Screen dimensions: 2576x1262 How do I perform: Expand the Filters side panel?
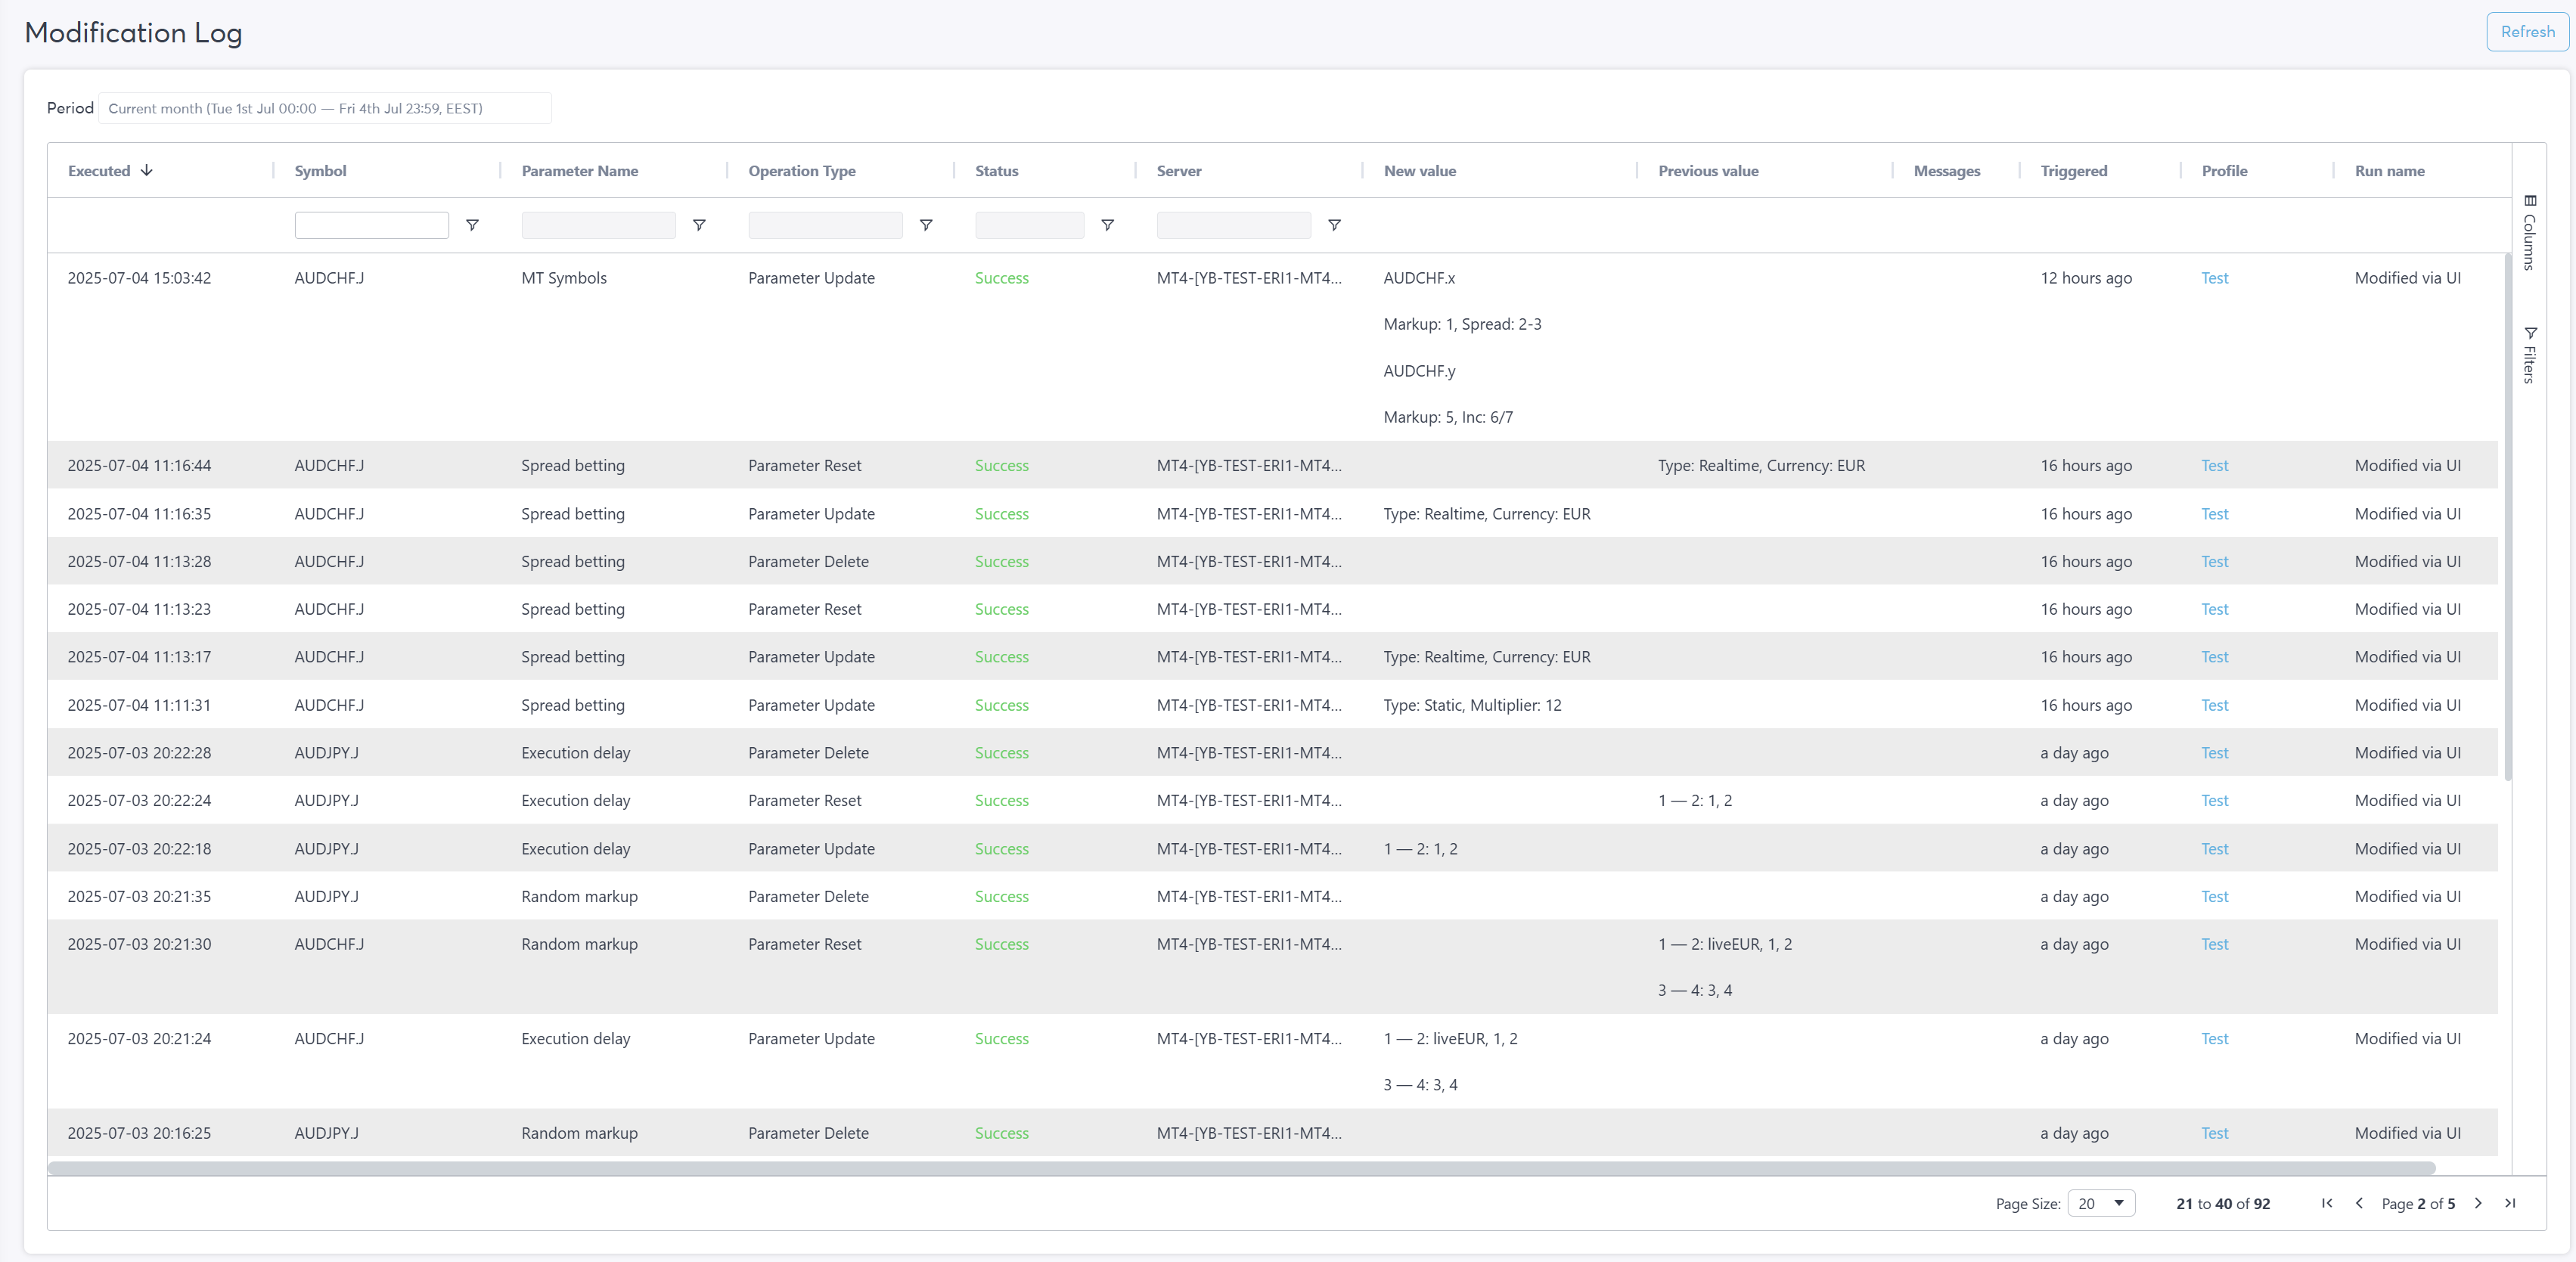2529,355
